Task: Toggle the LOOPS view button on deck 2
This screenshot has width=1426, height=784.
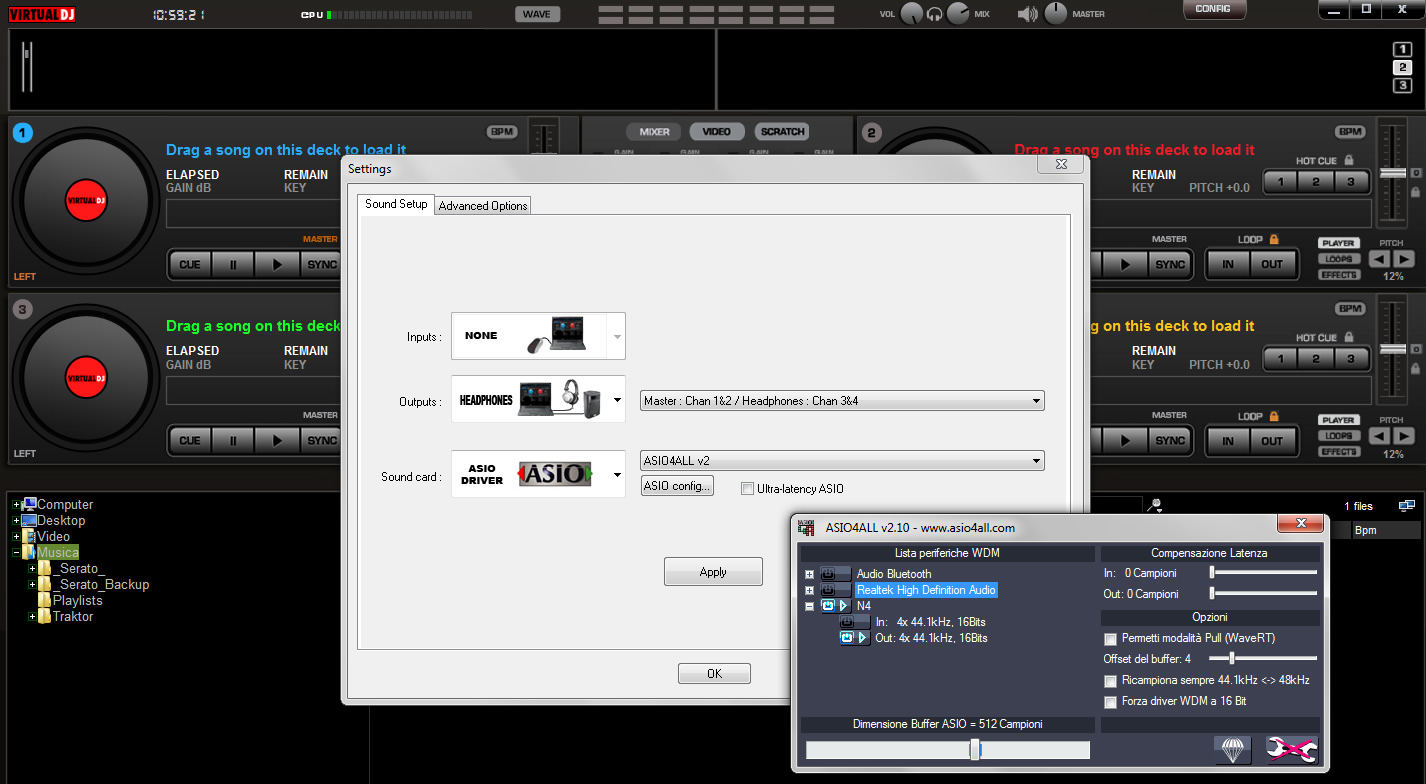Action: coord(1338,259)
